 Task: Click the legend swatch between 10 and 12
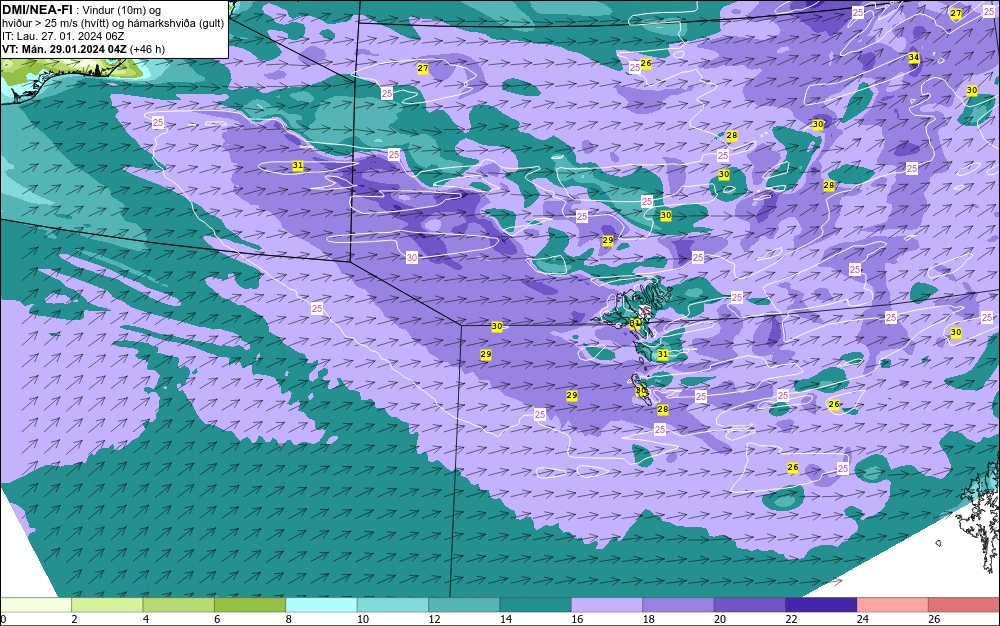click(x=393, y=605)
